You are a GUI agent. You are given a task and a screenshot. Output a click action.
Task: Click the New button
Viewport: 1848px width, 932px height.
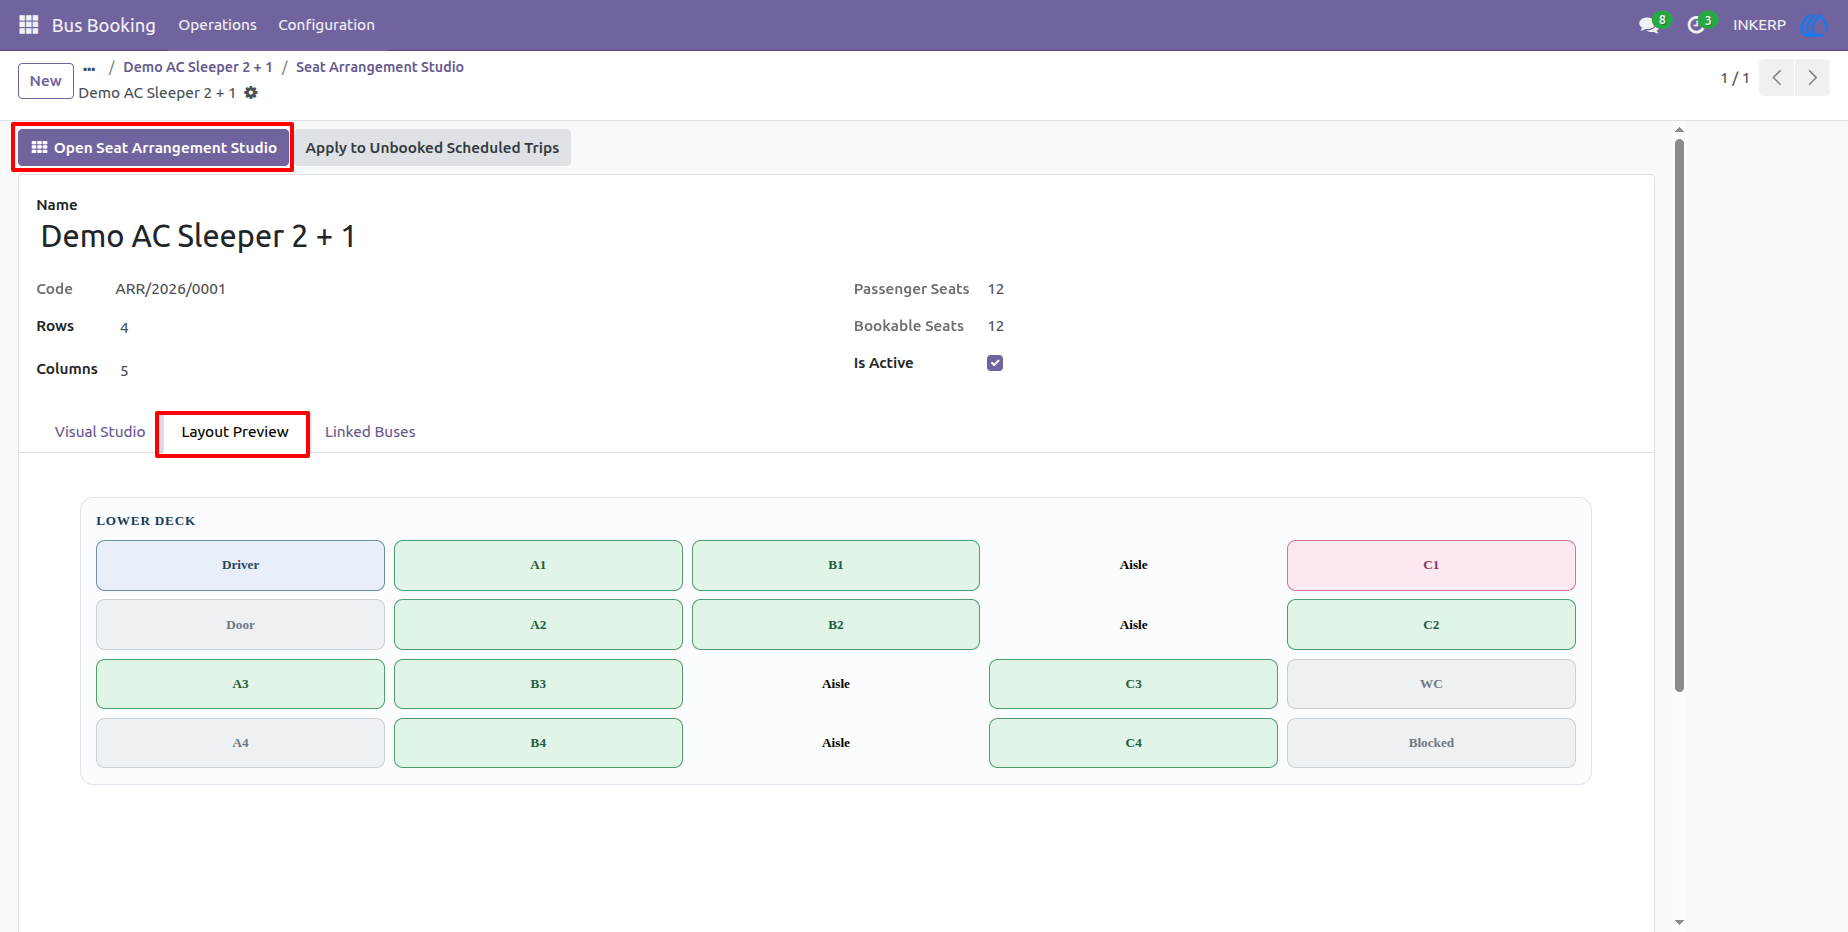click(46, 81)
